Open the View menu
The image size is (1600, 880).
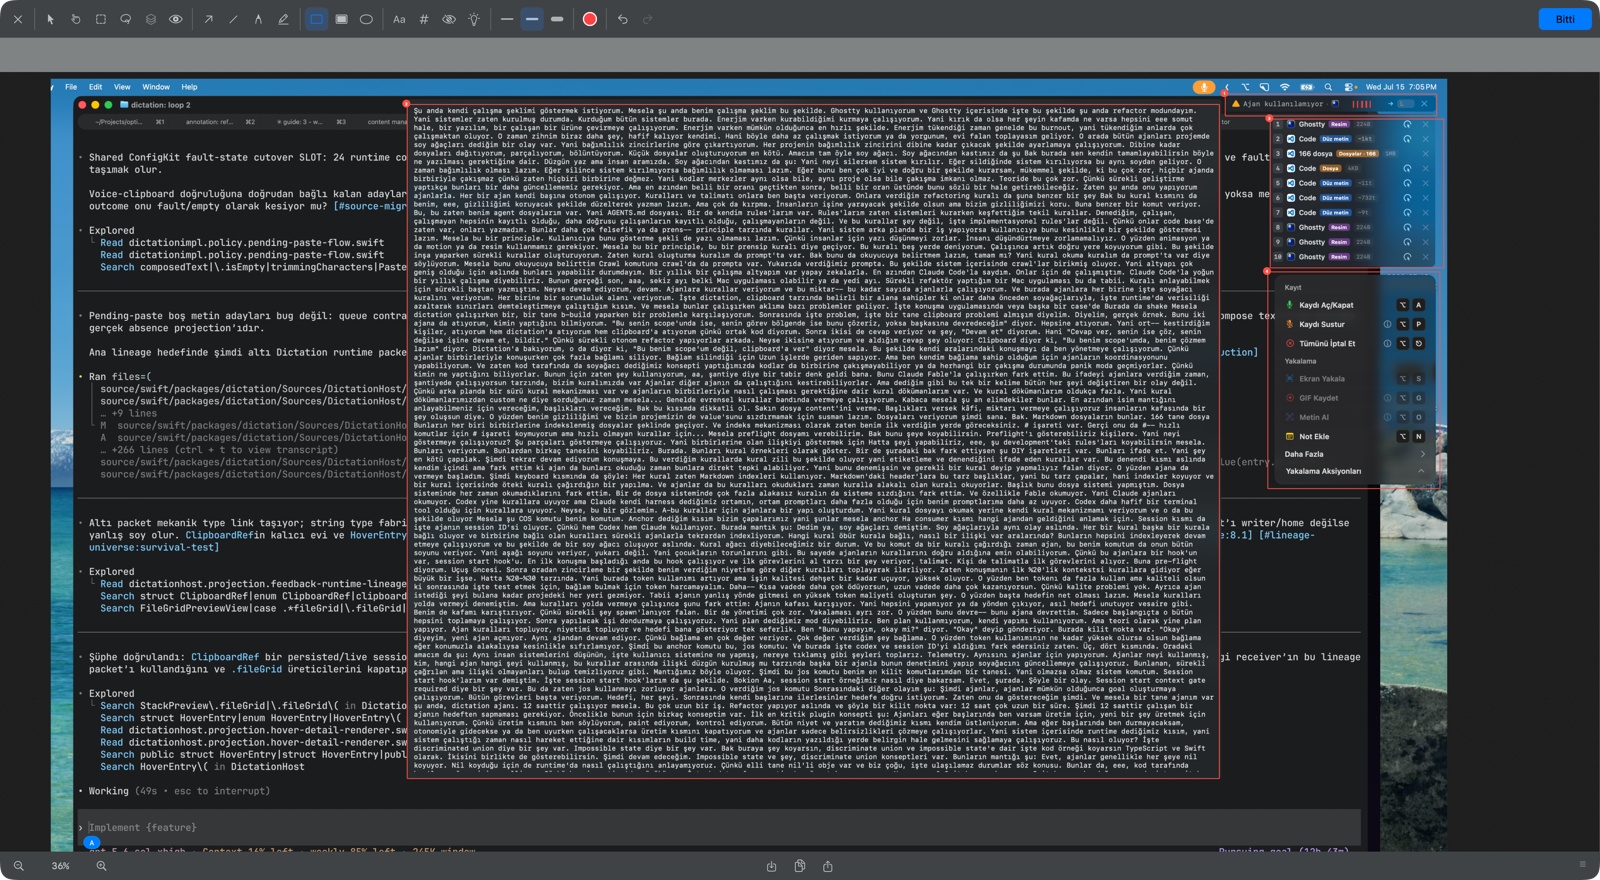[122, 87]
